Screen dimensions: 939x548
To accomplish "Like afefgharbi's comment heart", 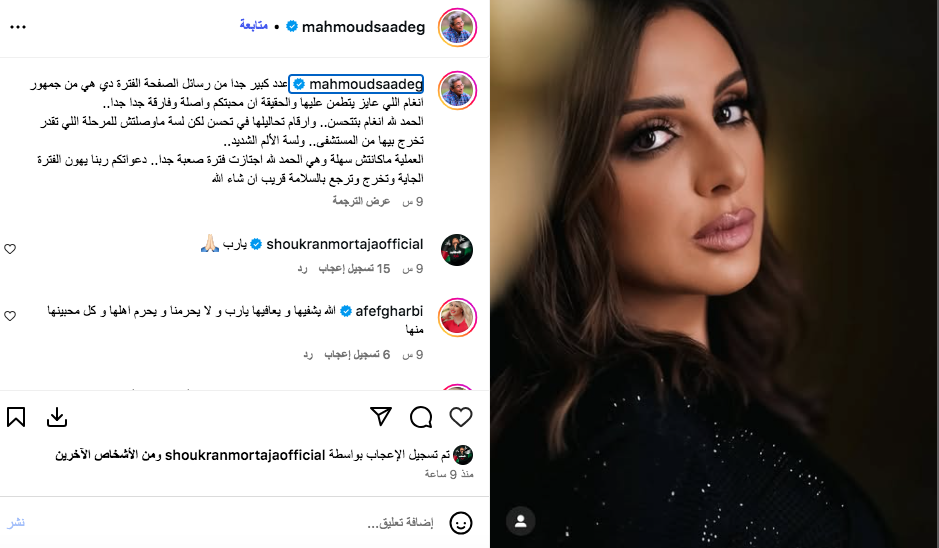I will coord(10,316).
